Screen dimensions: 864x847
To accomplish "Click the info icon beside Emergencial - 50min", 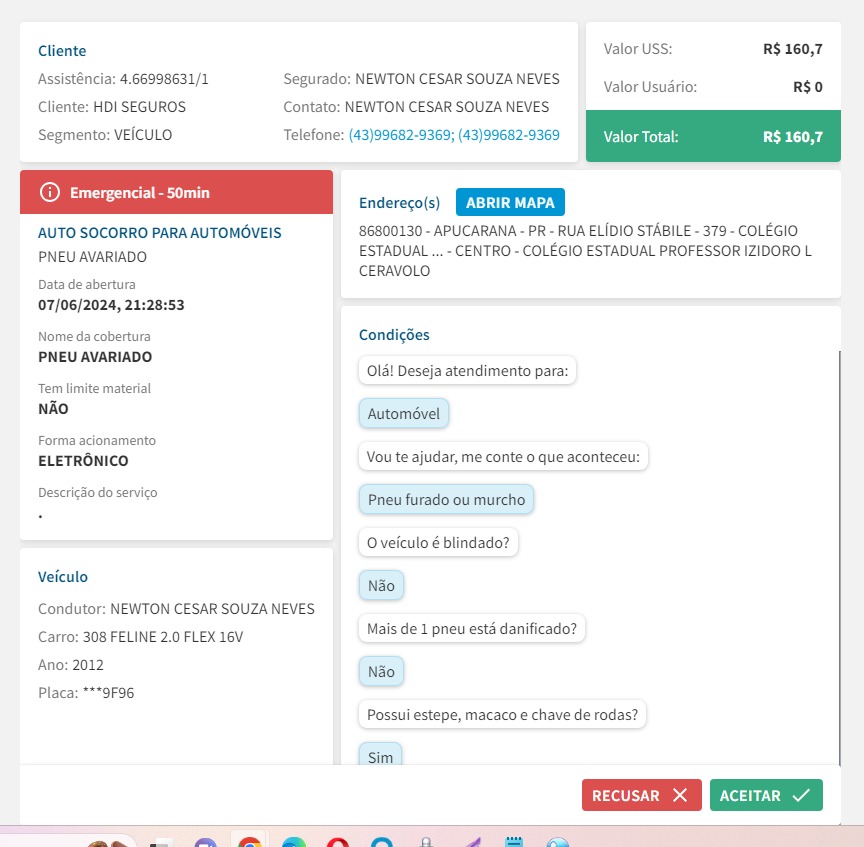I will point(50,192).
